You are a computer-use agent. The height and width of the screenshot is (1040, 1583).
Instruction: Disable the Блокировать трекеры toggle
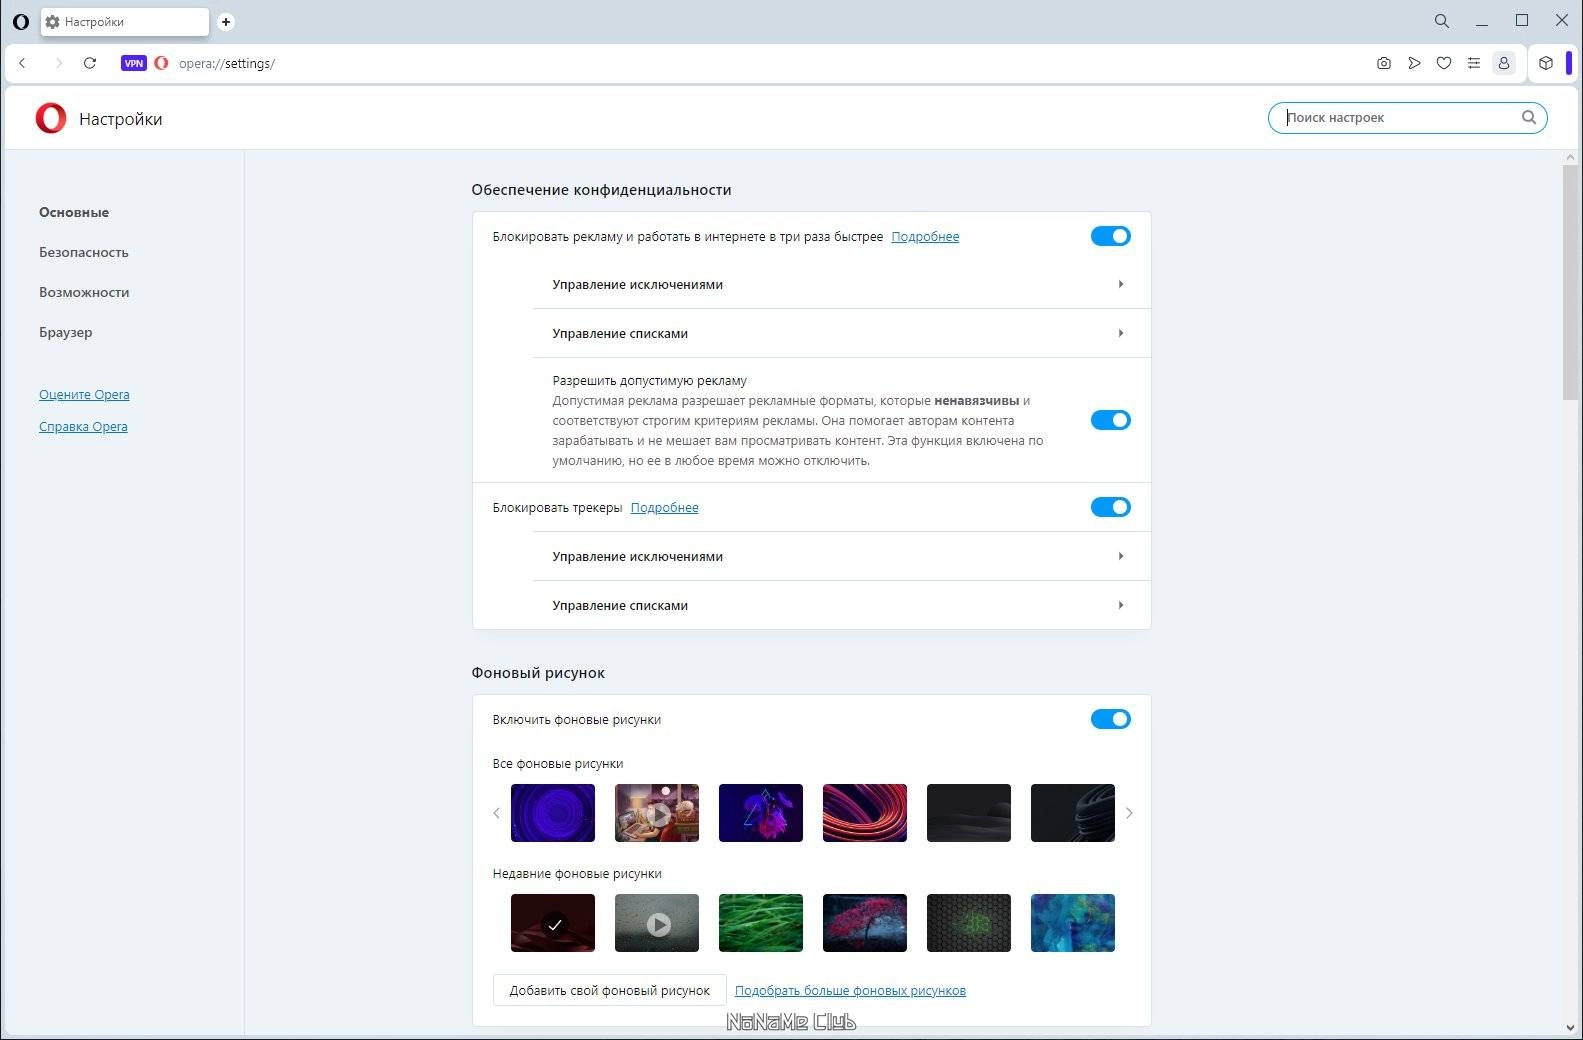pos(1110,507)
